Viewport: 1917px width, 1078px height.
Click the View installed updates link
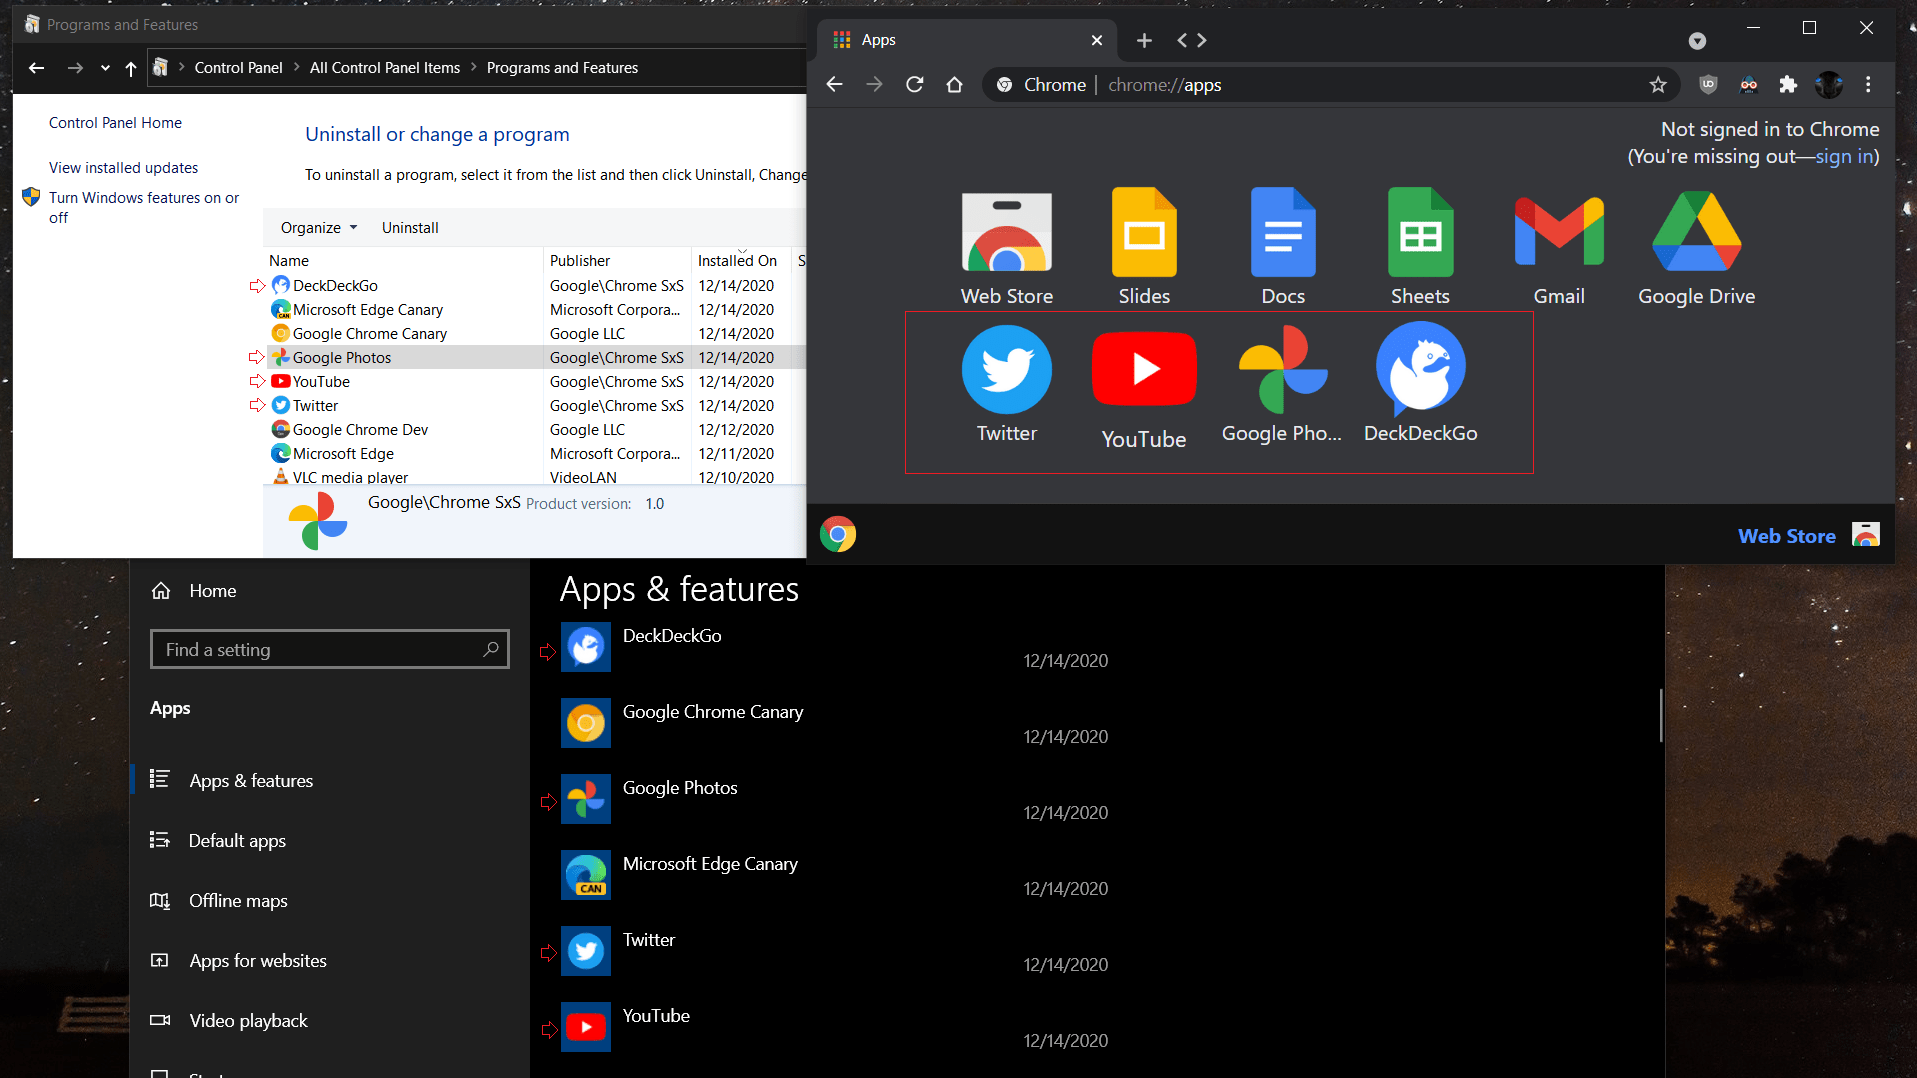pyautogui.click(x=123, y=168)
